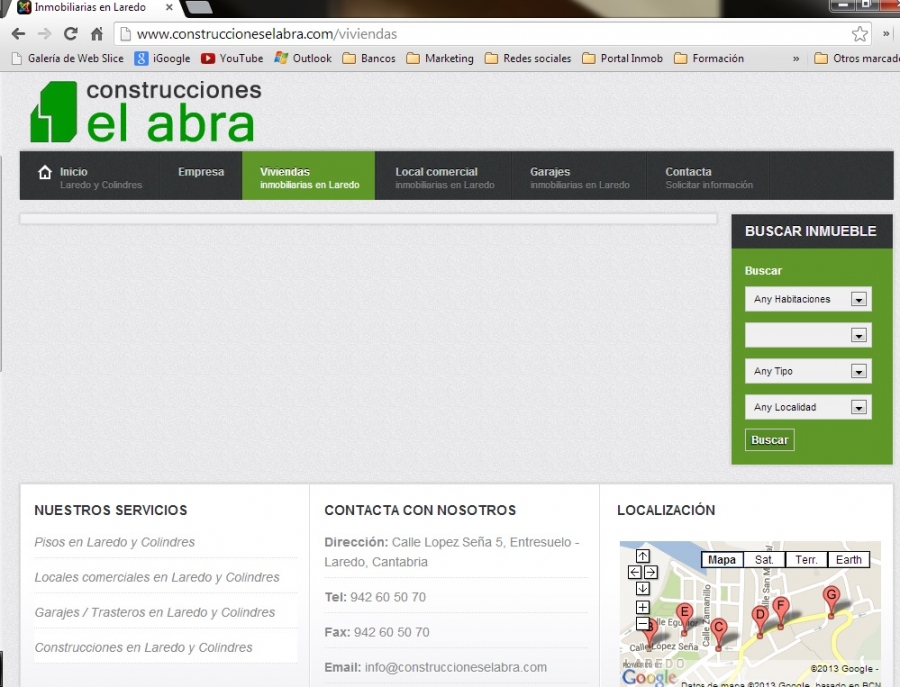This screenshot has width=900, height=687.
Task: Open Pisos en Laredo y Colindres link
Action: [x=115, y=542]
